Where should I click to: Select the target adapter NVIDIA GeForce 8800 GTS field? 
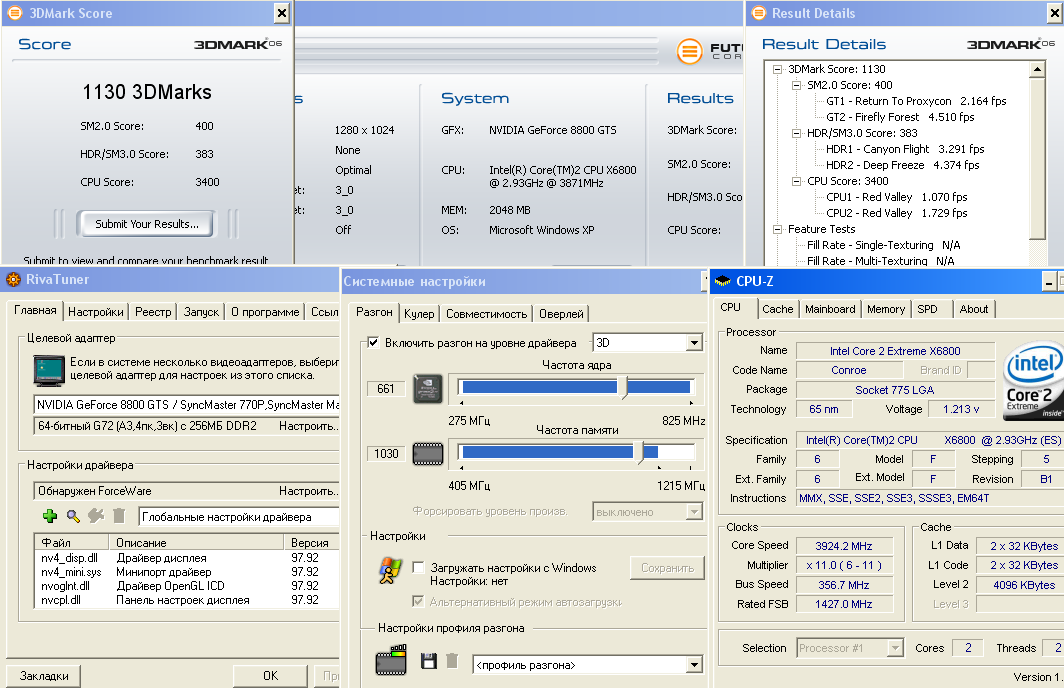pos(187,405)
